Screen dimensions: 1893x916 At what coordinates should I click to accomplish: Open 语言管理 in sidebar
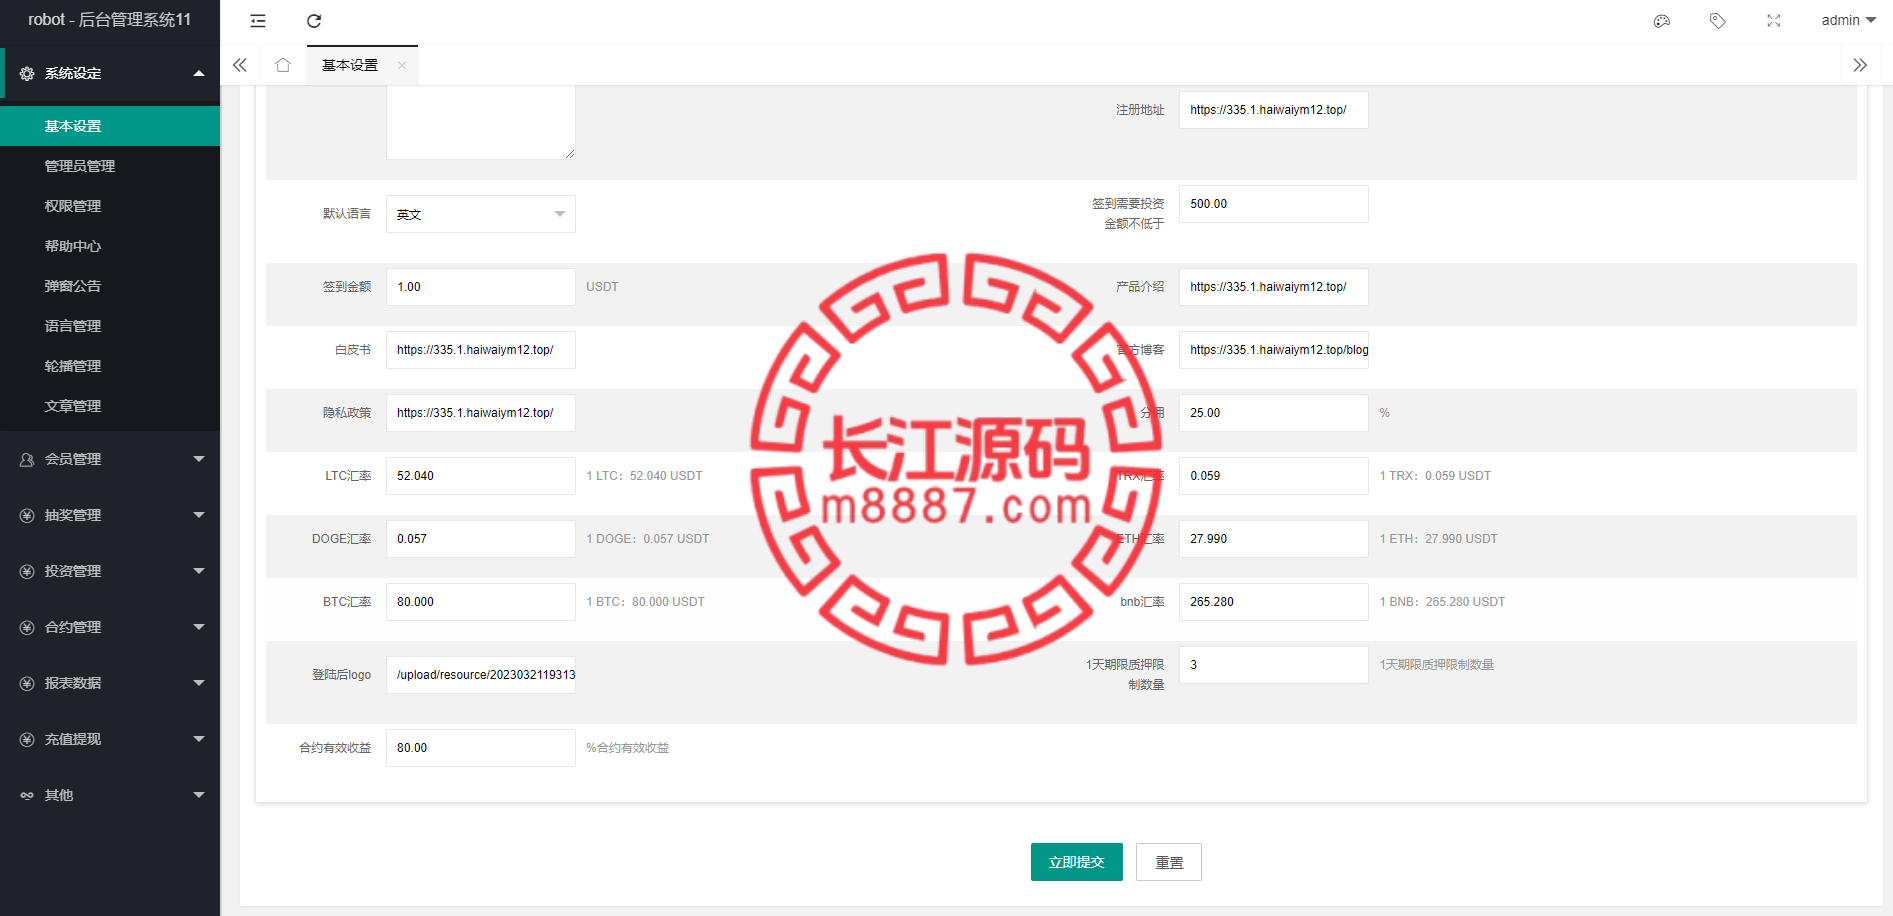pos(110,326)
